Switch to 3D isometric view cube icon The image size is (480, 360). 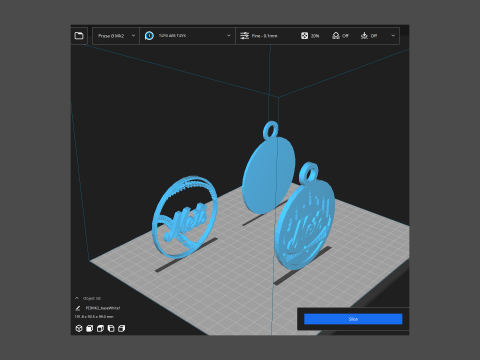pyautogui.click(x=79, y=328)
